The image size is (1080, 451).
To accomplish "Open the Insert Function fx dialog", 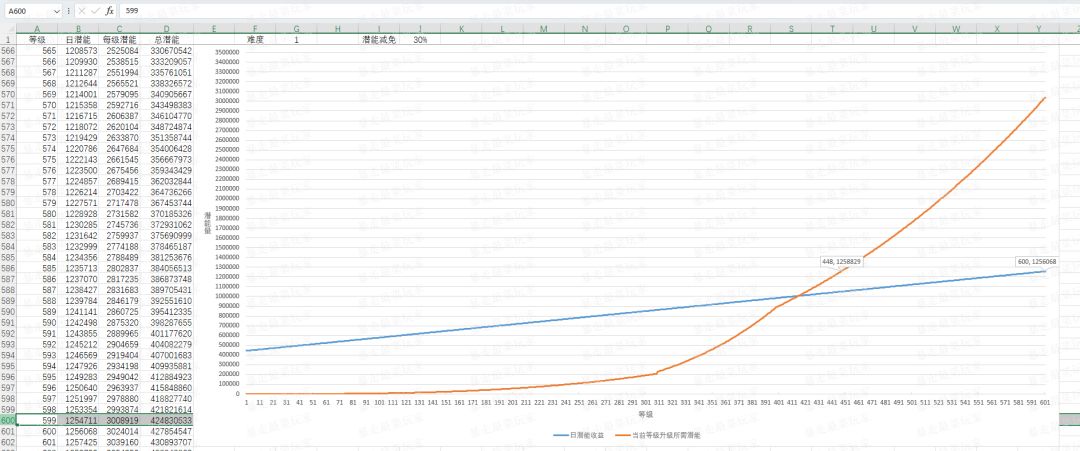I will (110, 11).
